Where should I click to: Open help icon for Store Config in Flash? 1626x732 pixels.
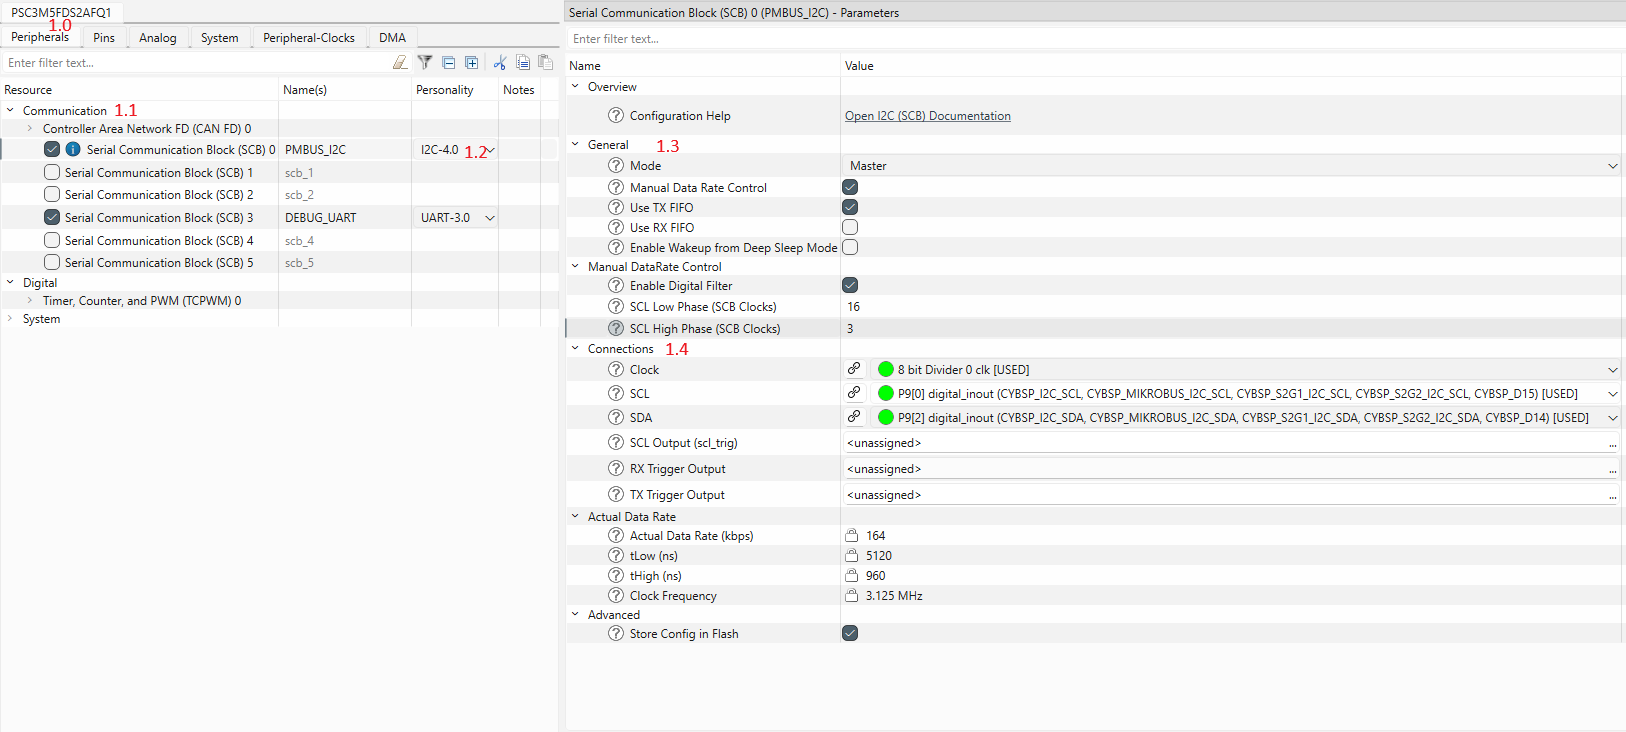click(616, 633)
